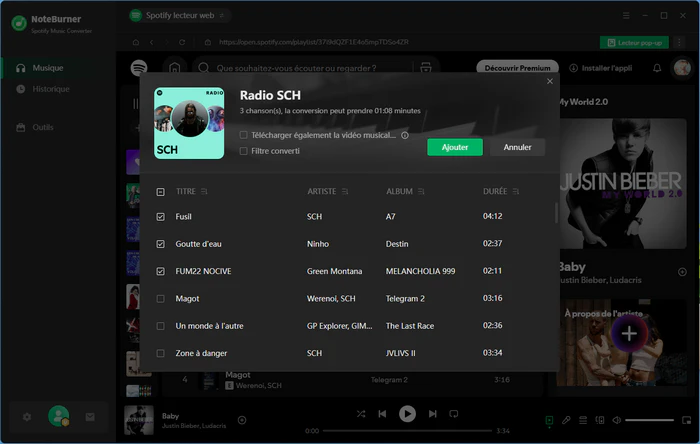Open the three-dot menu beside Lecteur pop-up
The width and height of the screenshot is (700, 444).
[679, 42]
